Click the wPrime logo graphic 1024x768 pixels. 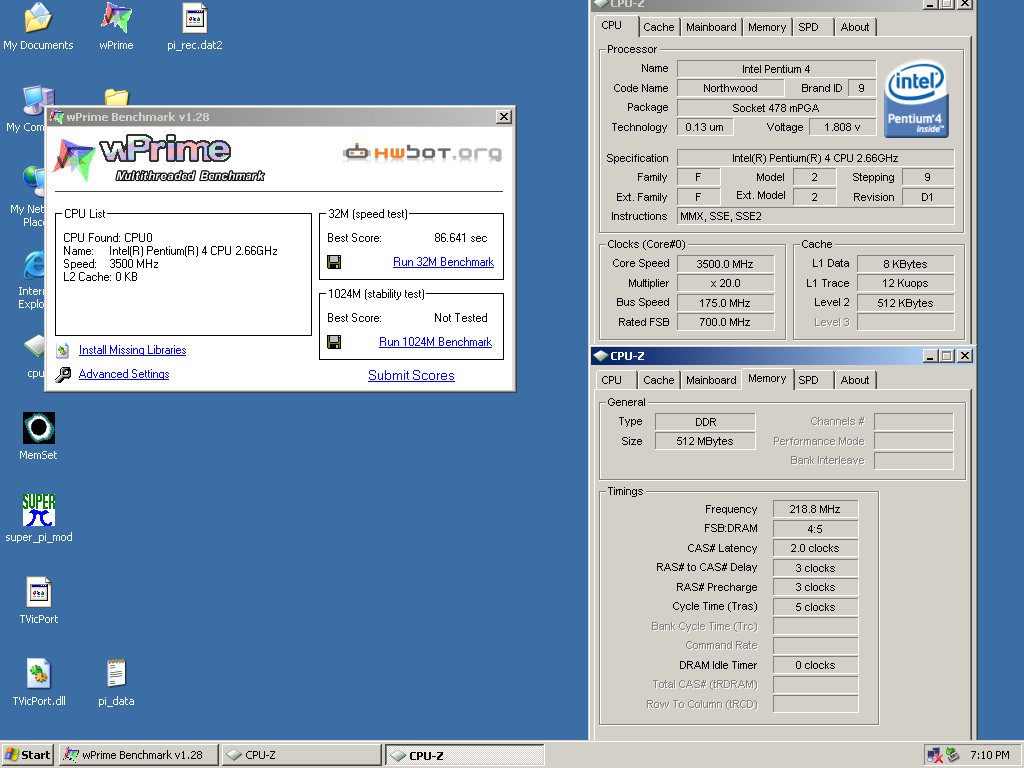(x=161, y=158)
